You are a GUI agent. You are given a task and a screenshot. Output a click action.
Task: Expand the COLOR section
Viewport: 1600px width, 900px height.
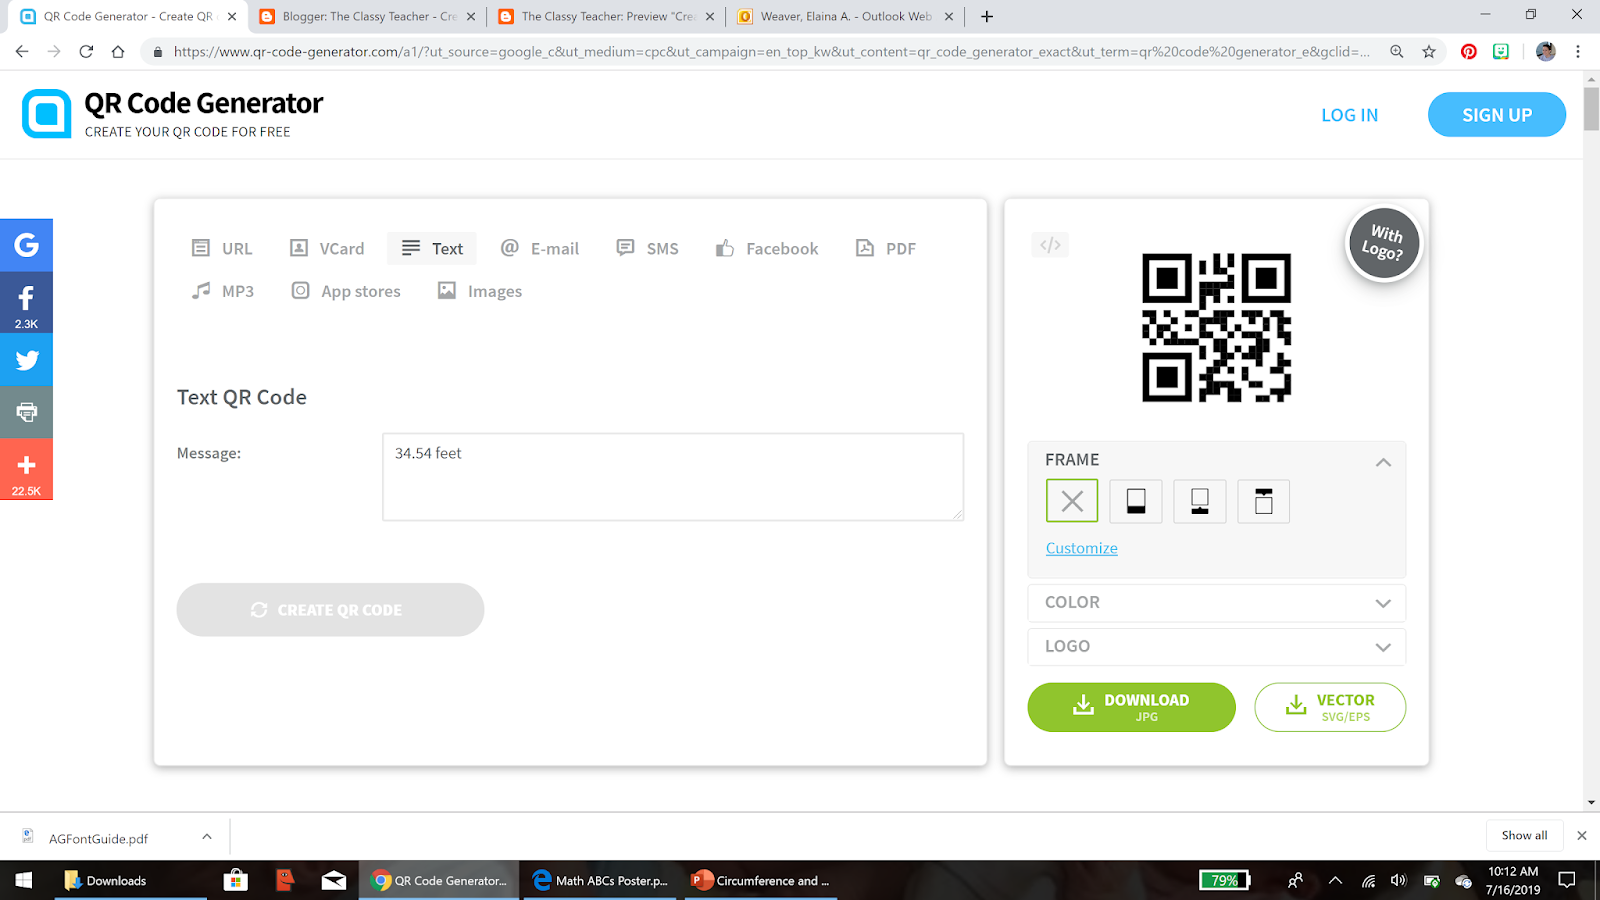click(1217, 603)
